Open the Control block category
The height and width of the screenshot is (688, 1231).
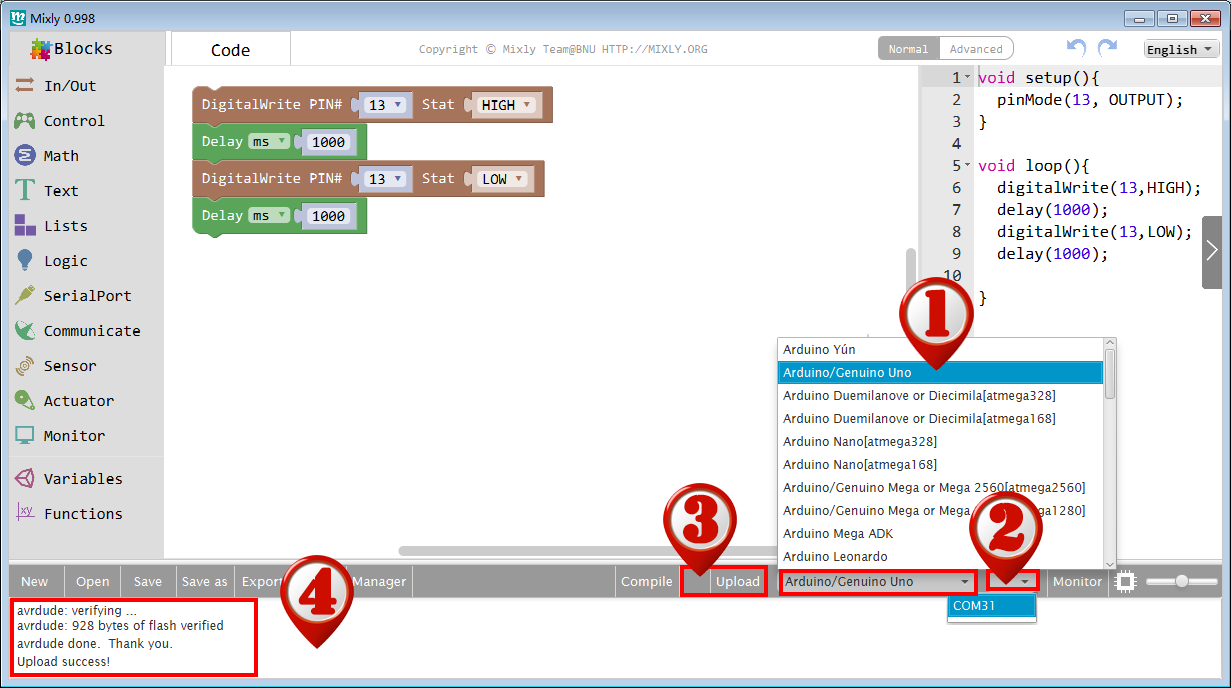coord(74,121)
